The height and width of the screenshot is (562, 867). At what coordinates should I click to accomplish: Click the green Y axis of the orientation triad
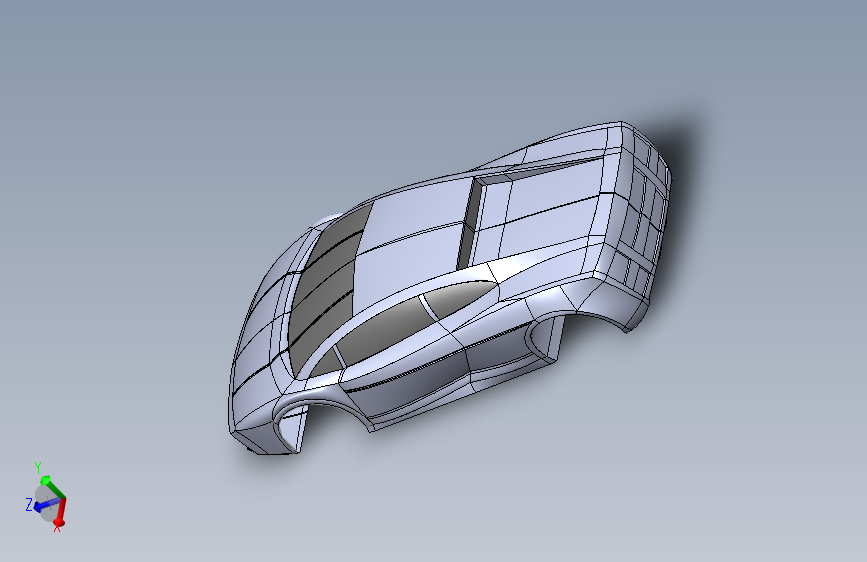click(x=53, y=488)
